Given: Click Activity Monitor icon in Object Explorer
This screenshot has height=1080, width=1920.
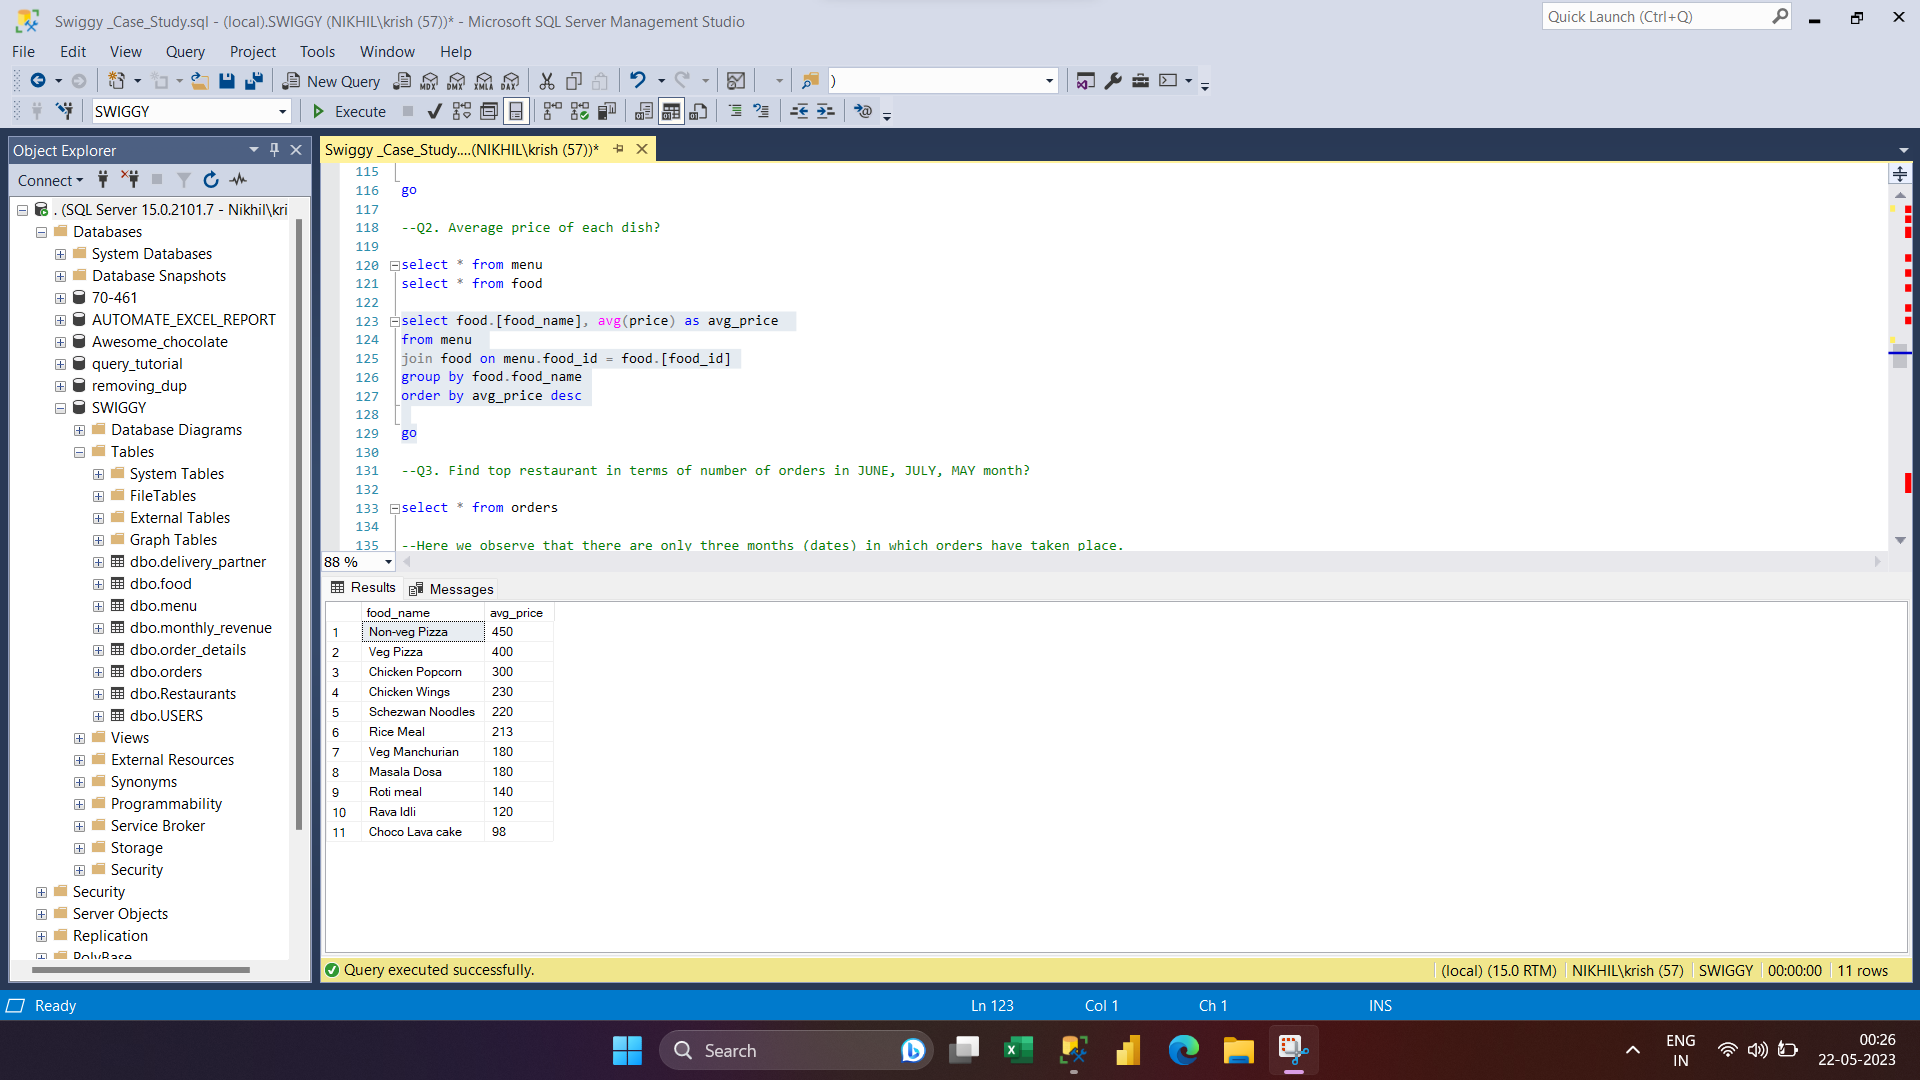Looking at the screenshot, I should (238, 180).
